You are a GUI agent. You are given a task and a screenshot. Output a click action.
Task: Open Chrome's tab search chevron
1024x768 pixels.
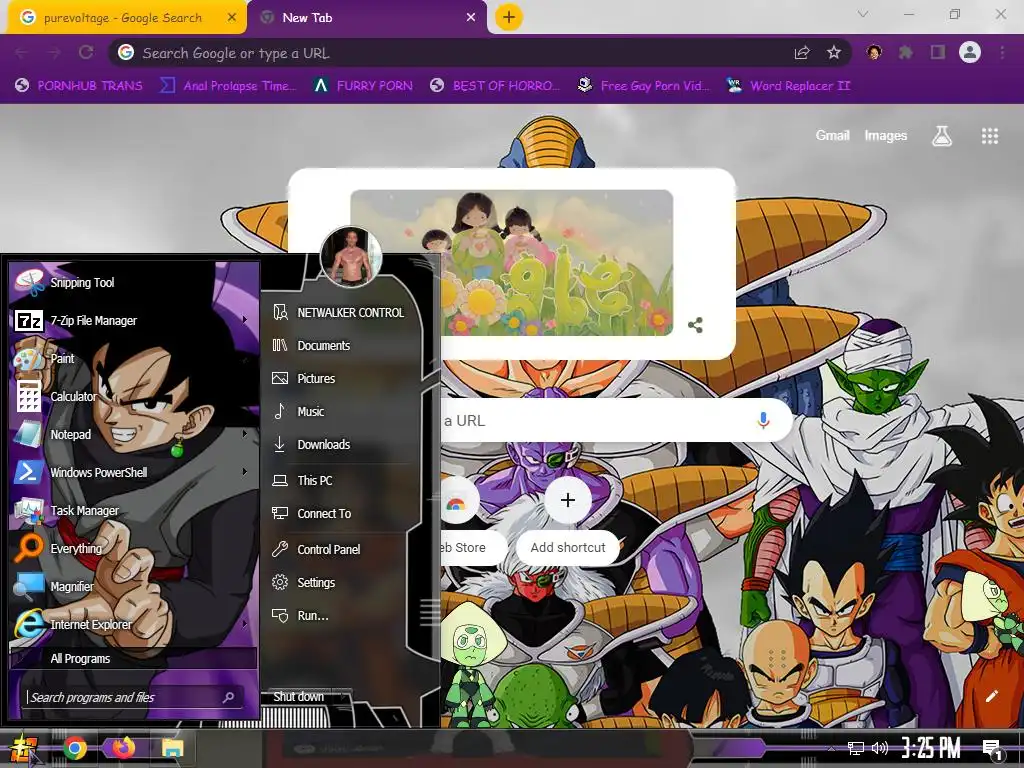863,14
